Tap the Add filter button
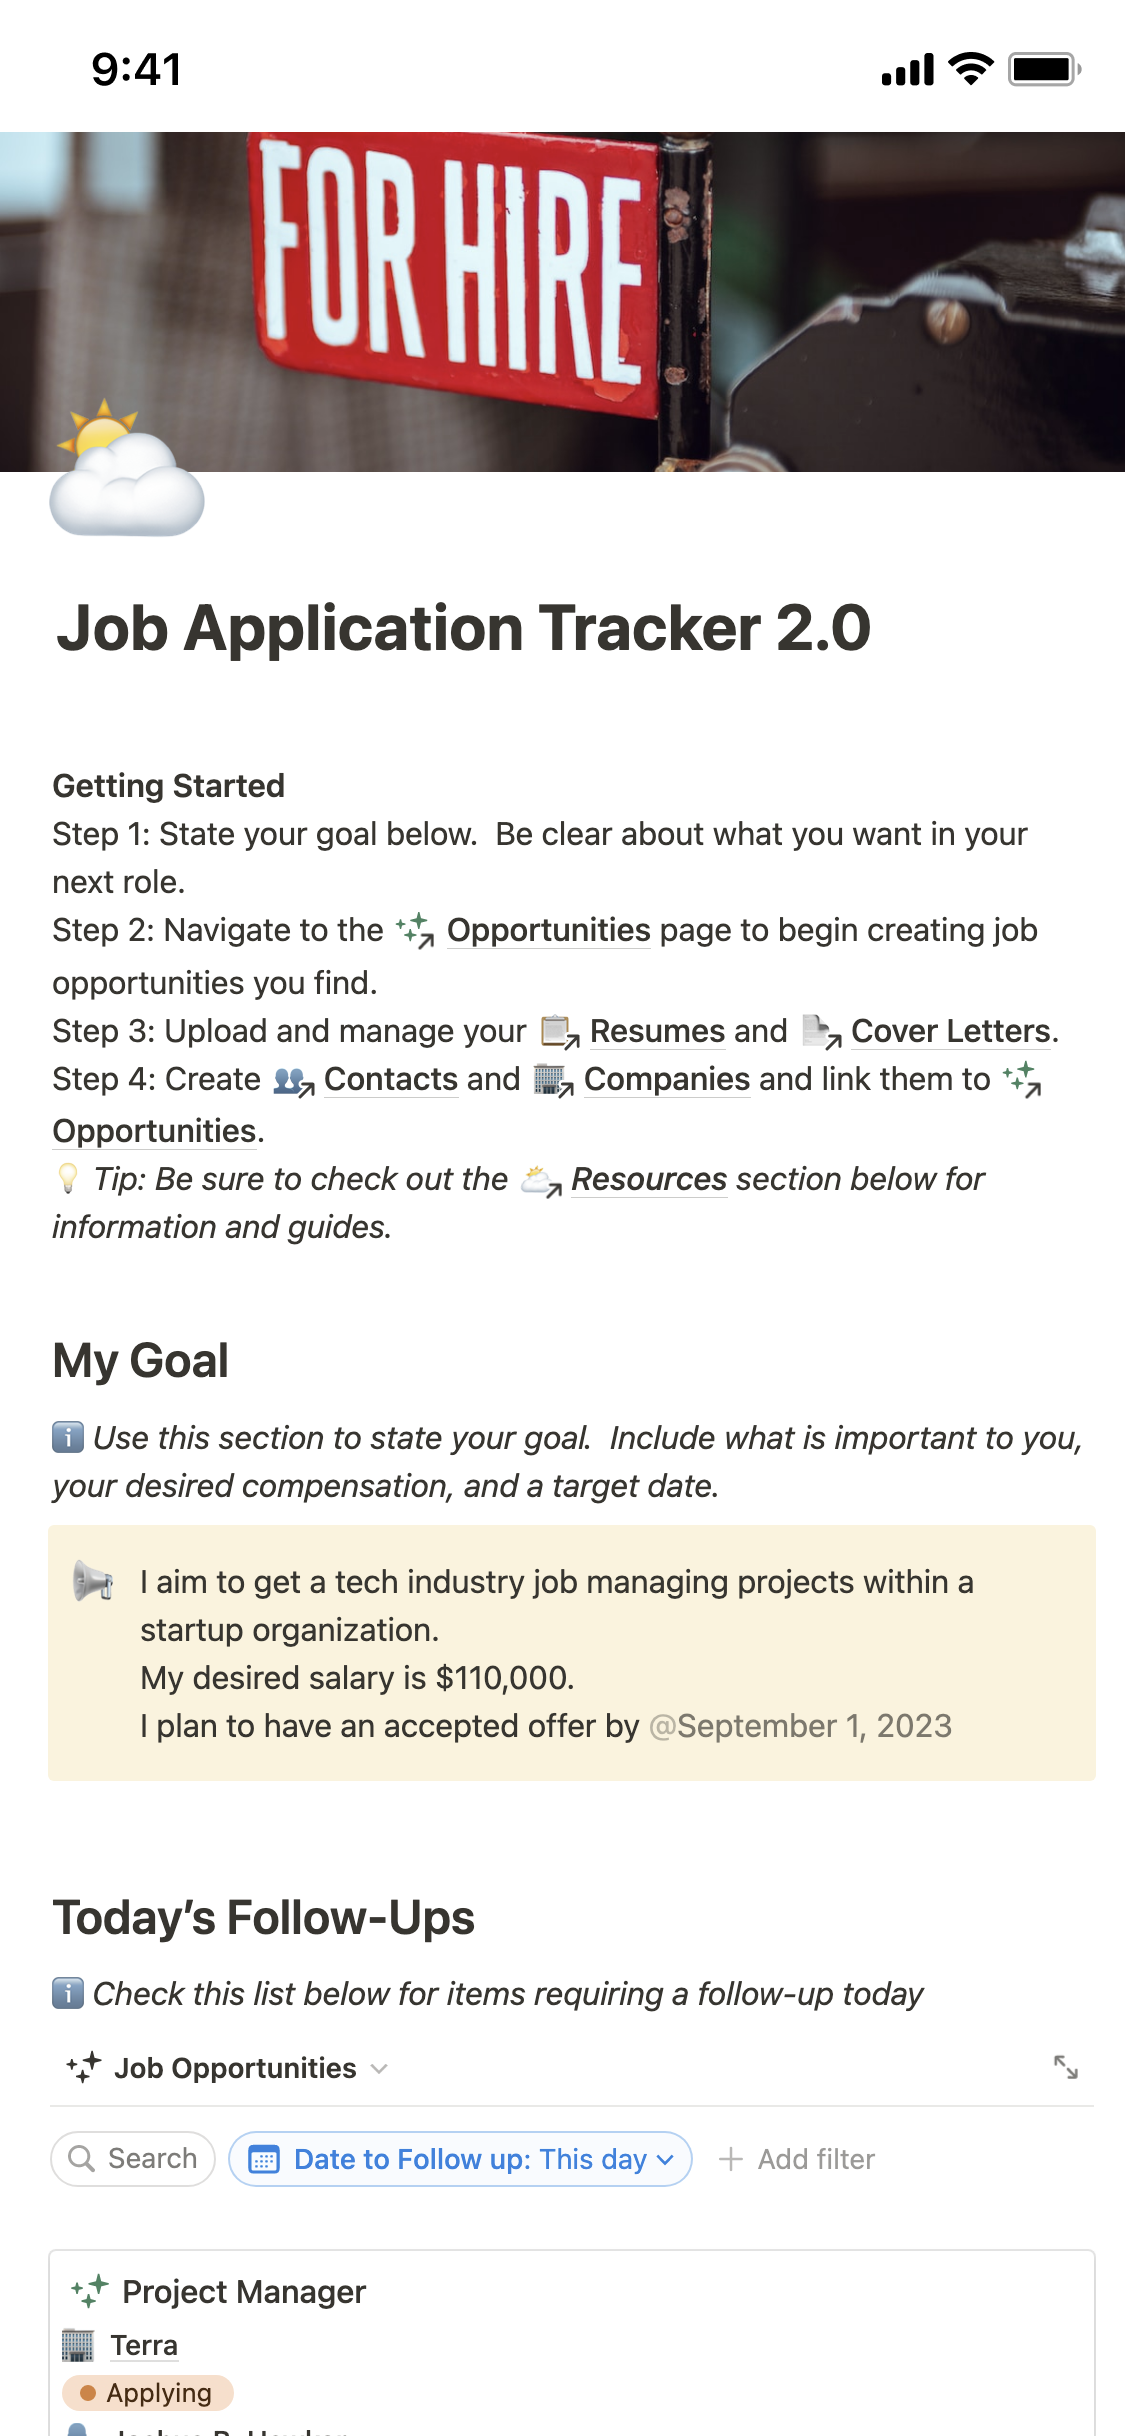Image resolution: width=1125 pixels, height=2436 pixels. pos(797,2160)
